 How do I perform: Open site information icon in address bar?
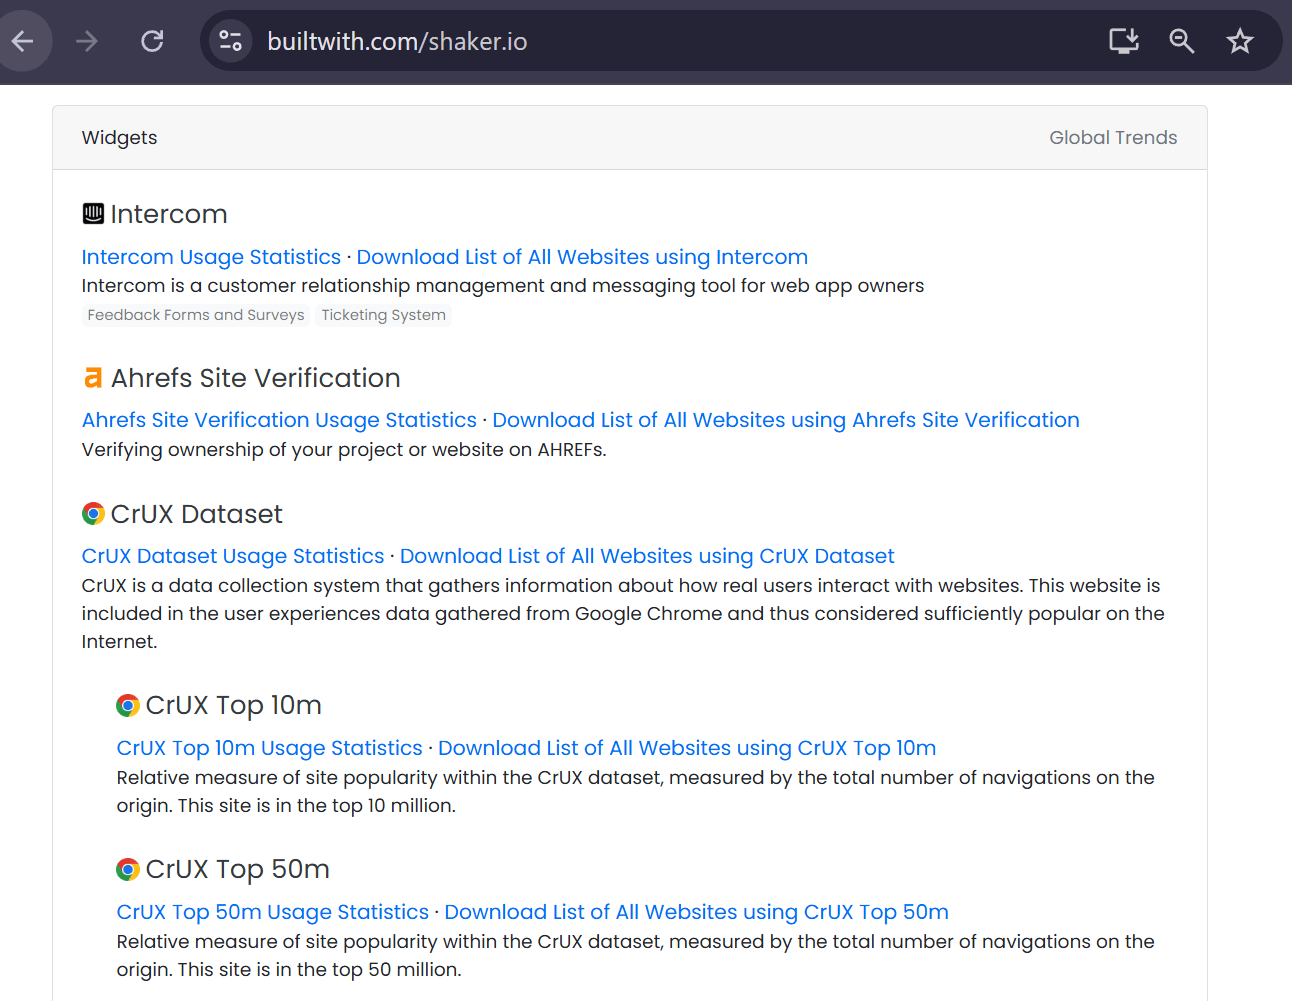pos(231,41)
